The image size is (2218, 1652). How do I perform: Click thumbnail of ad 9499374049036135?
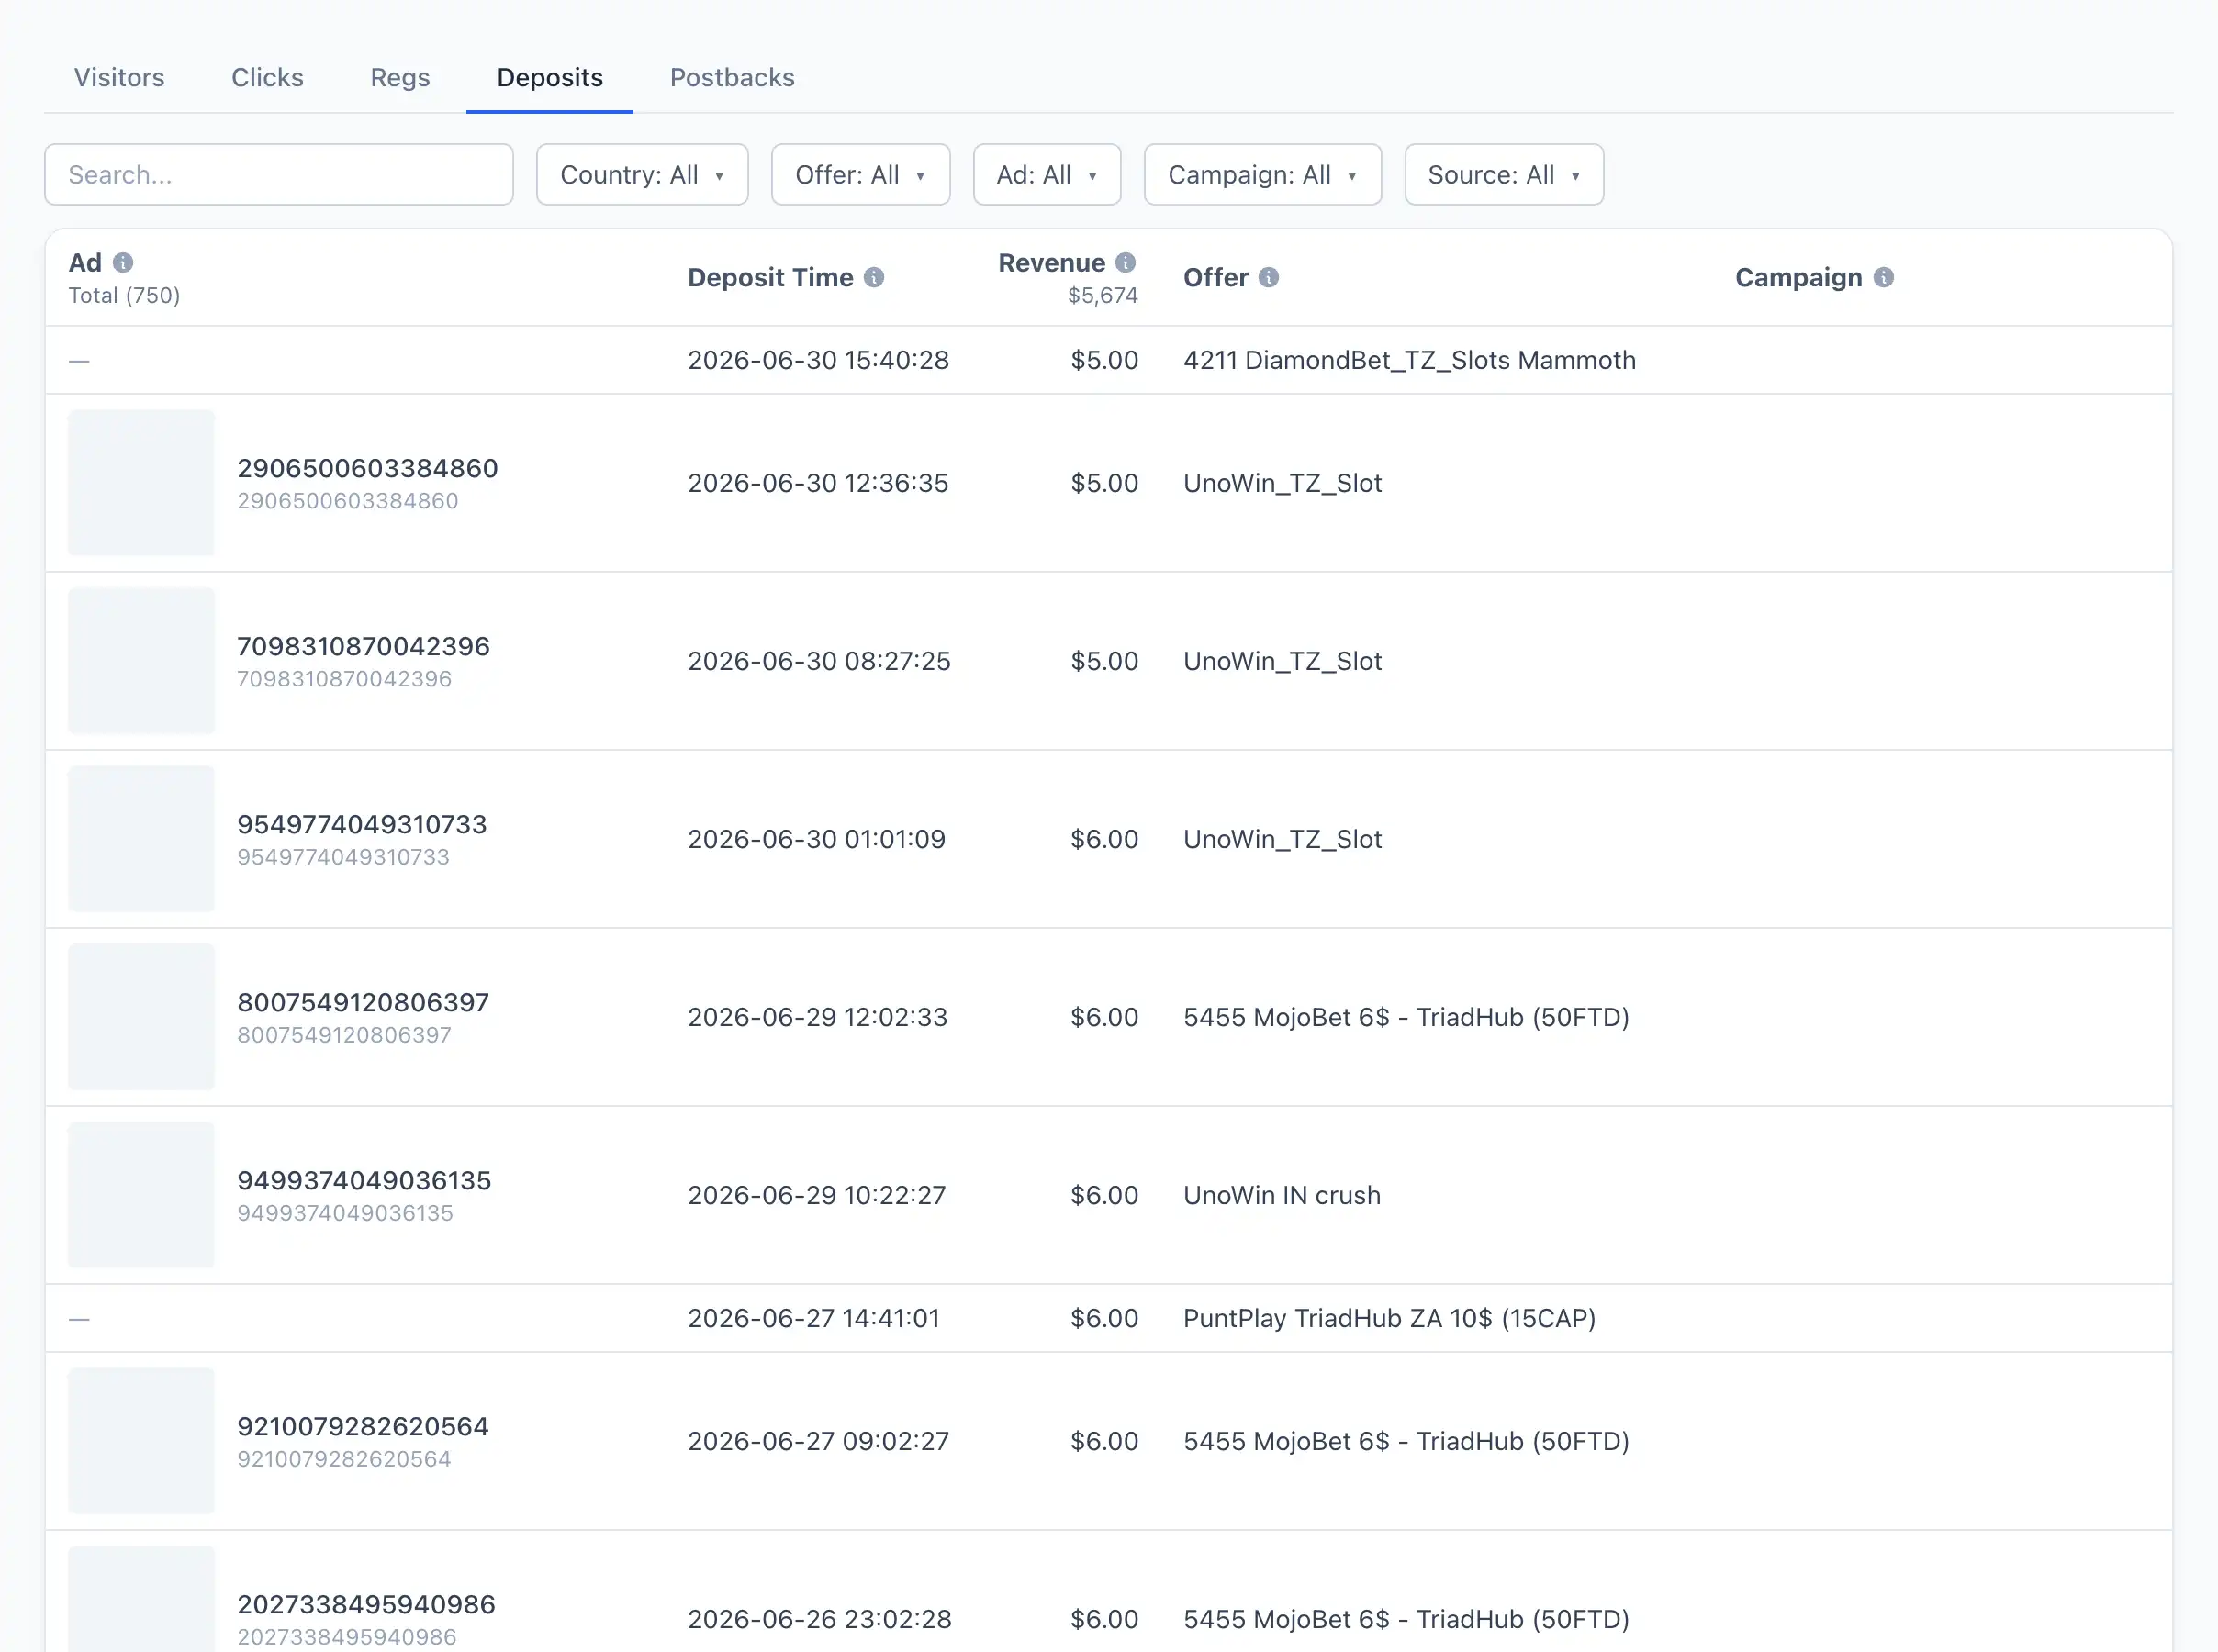click(141, 1195)
